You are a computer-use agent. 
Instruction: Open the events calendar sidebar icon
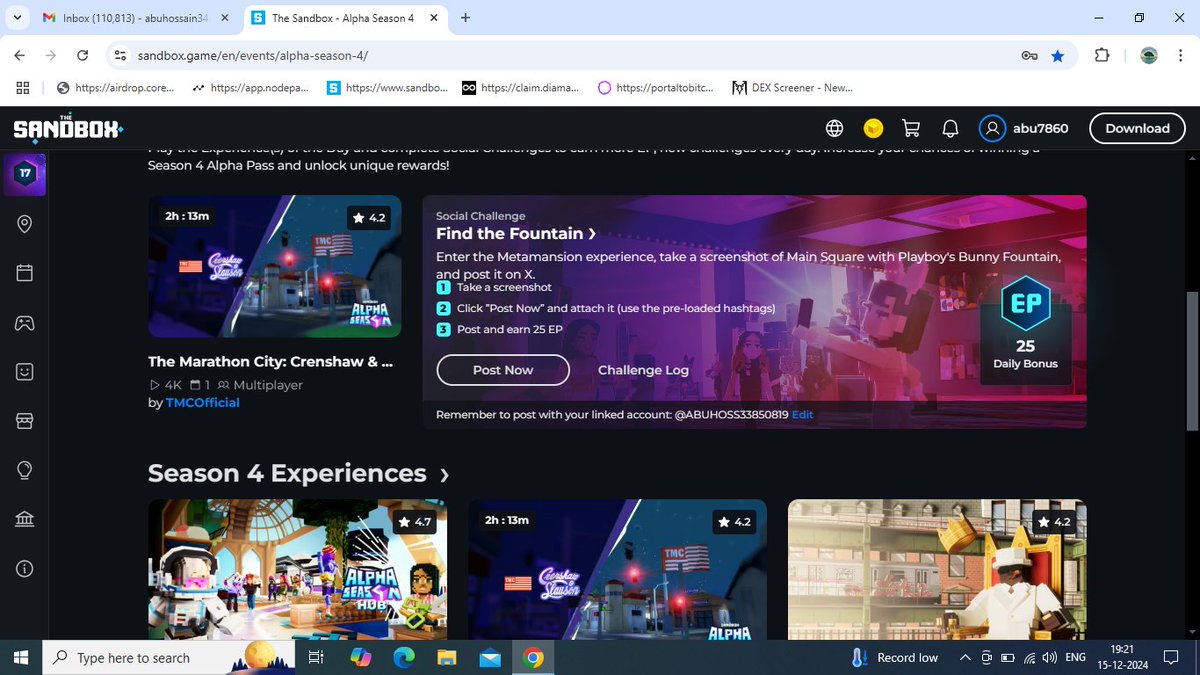click(x=25, y=273)
